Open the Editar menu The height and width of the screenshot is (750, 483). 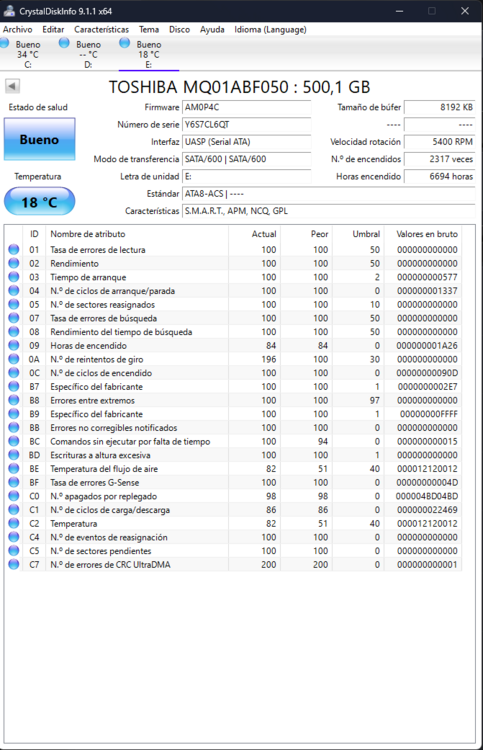point(53,29)
